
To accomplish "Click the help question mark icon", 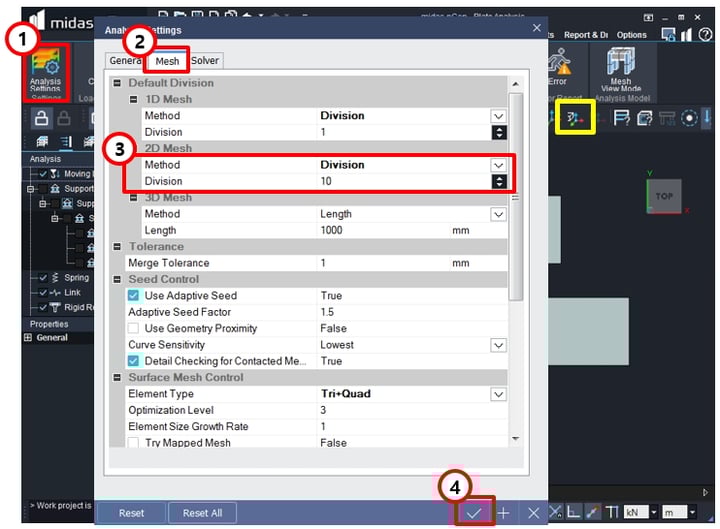I will (x=705, y=34).
